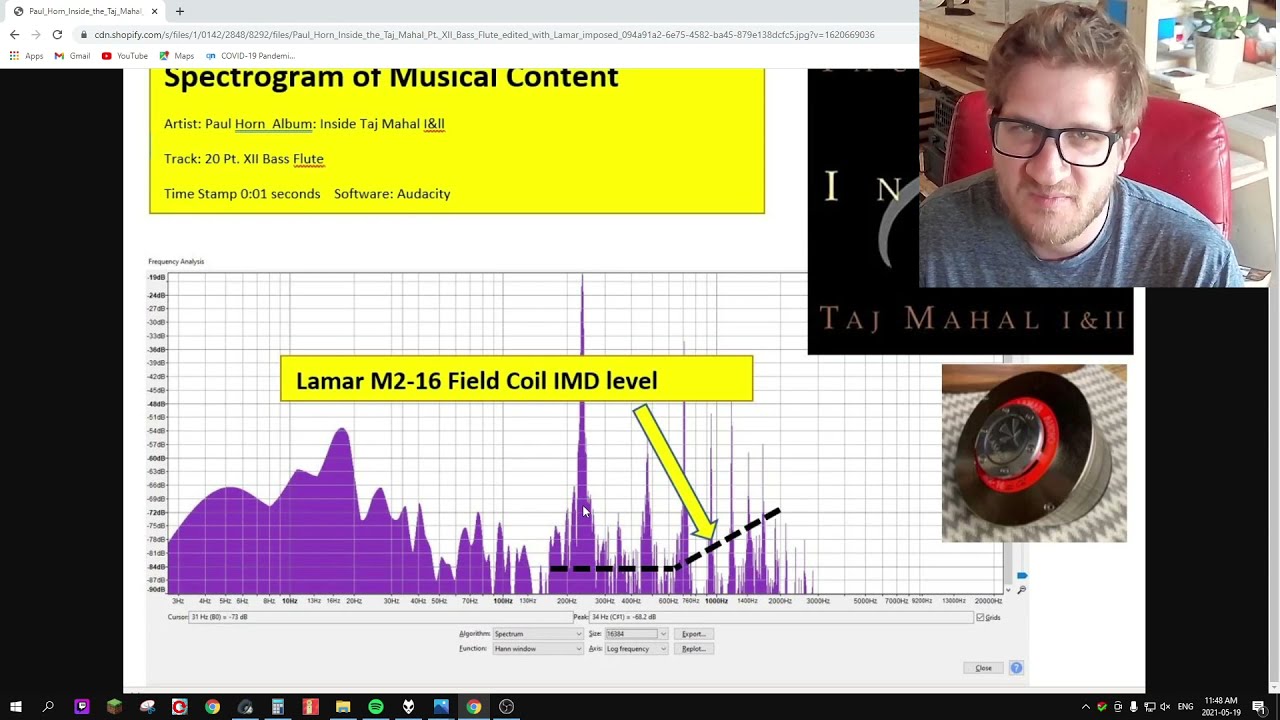
Task: Click the Replot... button
Action: 693,649
